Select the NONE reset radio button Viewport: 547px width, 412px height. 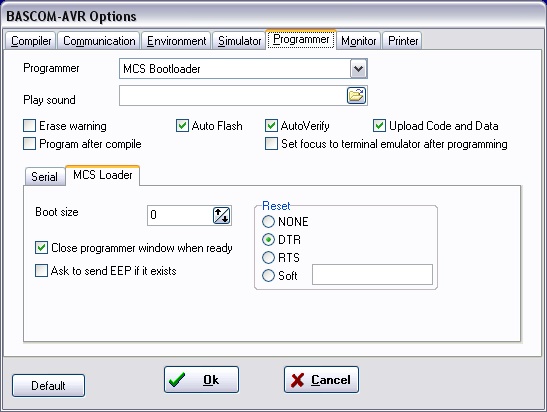(x=268, y=222)
